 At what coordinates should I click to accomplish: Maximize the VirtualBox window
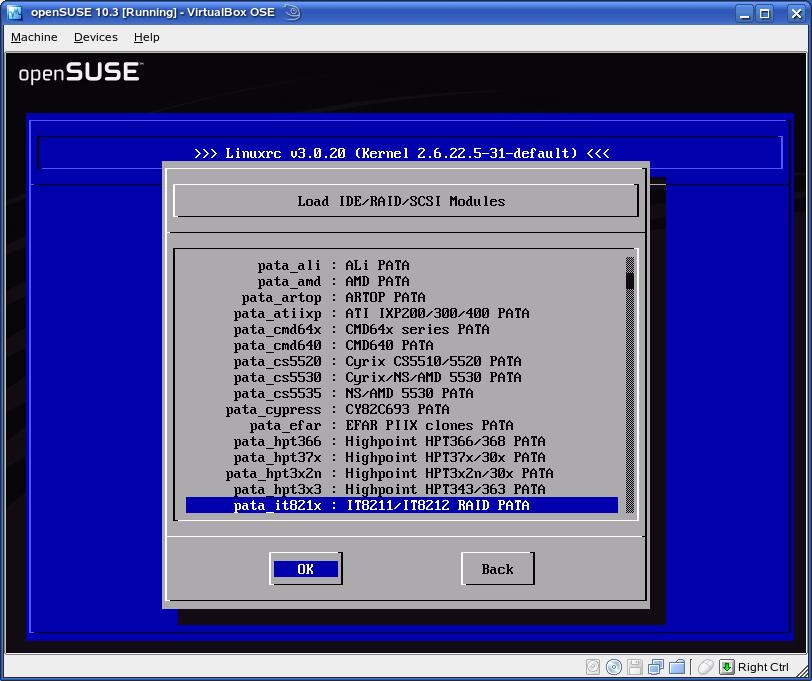tap(764, 13)
